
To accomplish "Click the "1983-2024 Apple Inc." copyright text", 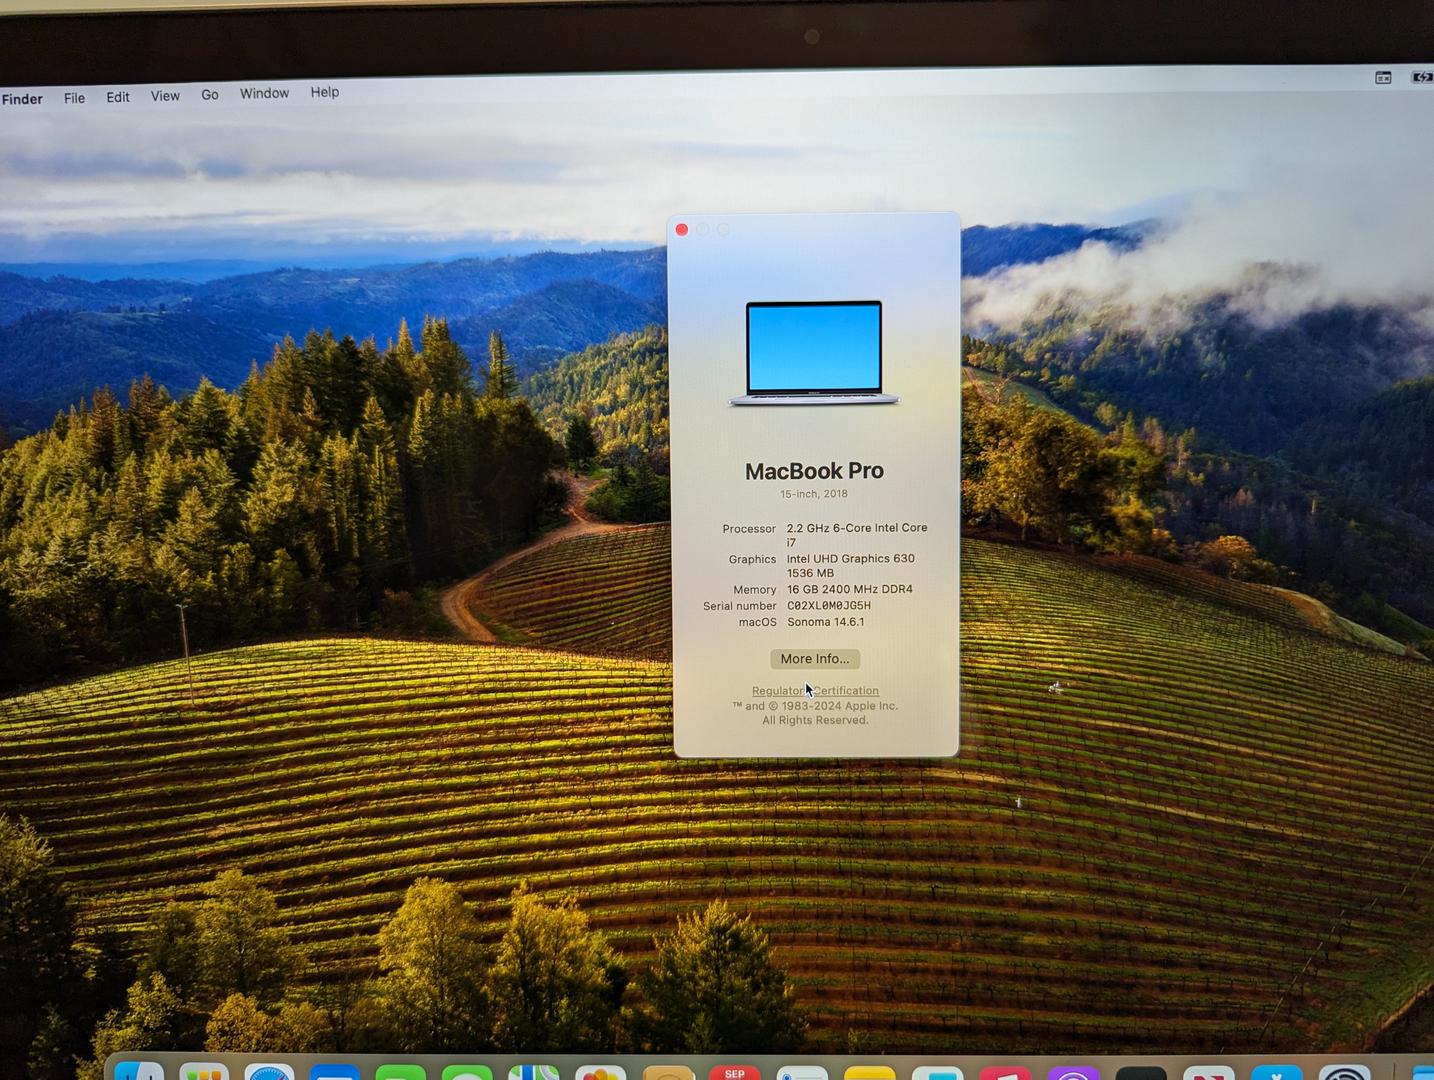I will pos(840,706).
